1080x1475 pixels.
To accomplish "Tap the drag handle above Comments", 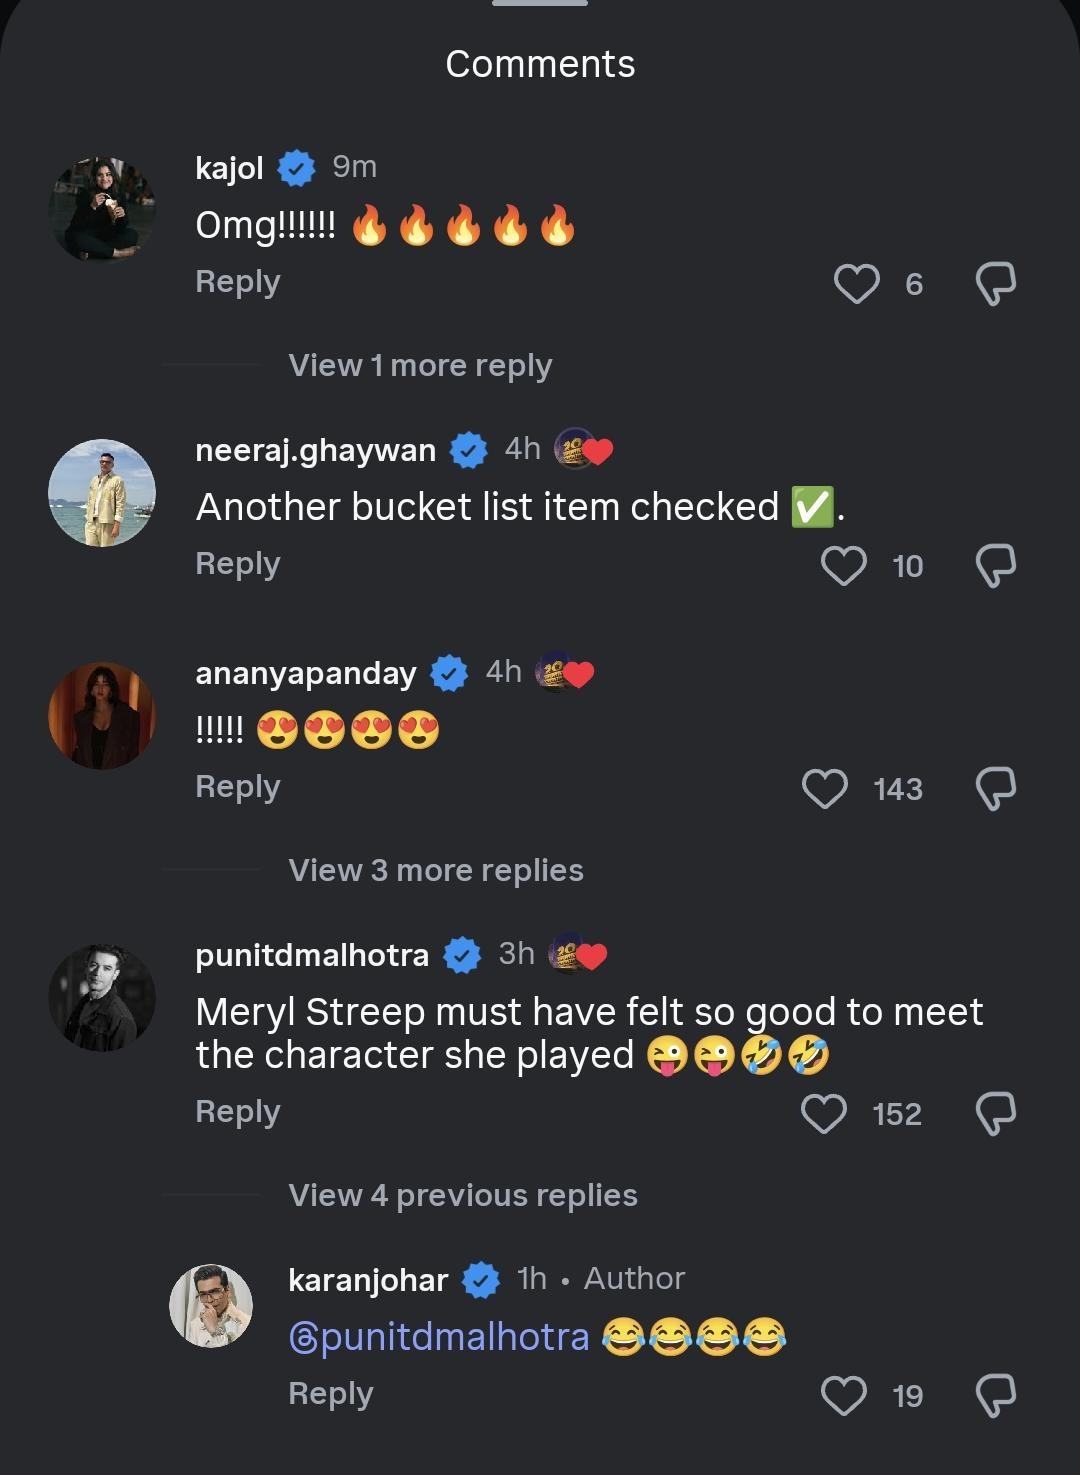I will click(540, 4).
